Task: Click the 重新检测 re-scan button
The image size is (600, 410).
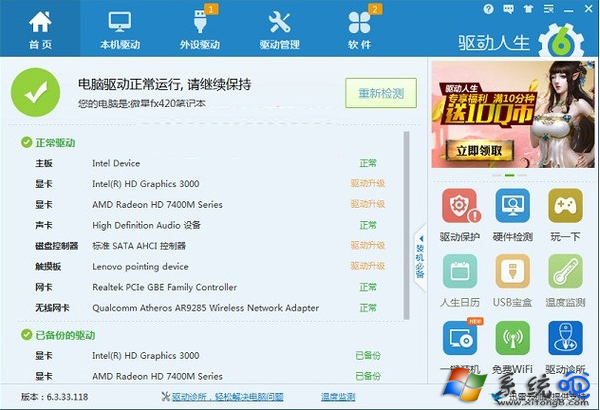Action: [x=381, y=93]
